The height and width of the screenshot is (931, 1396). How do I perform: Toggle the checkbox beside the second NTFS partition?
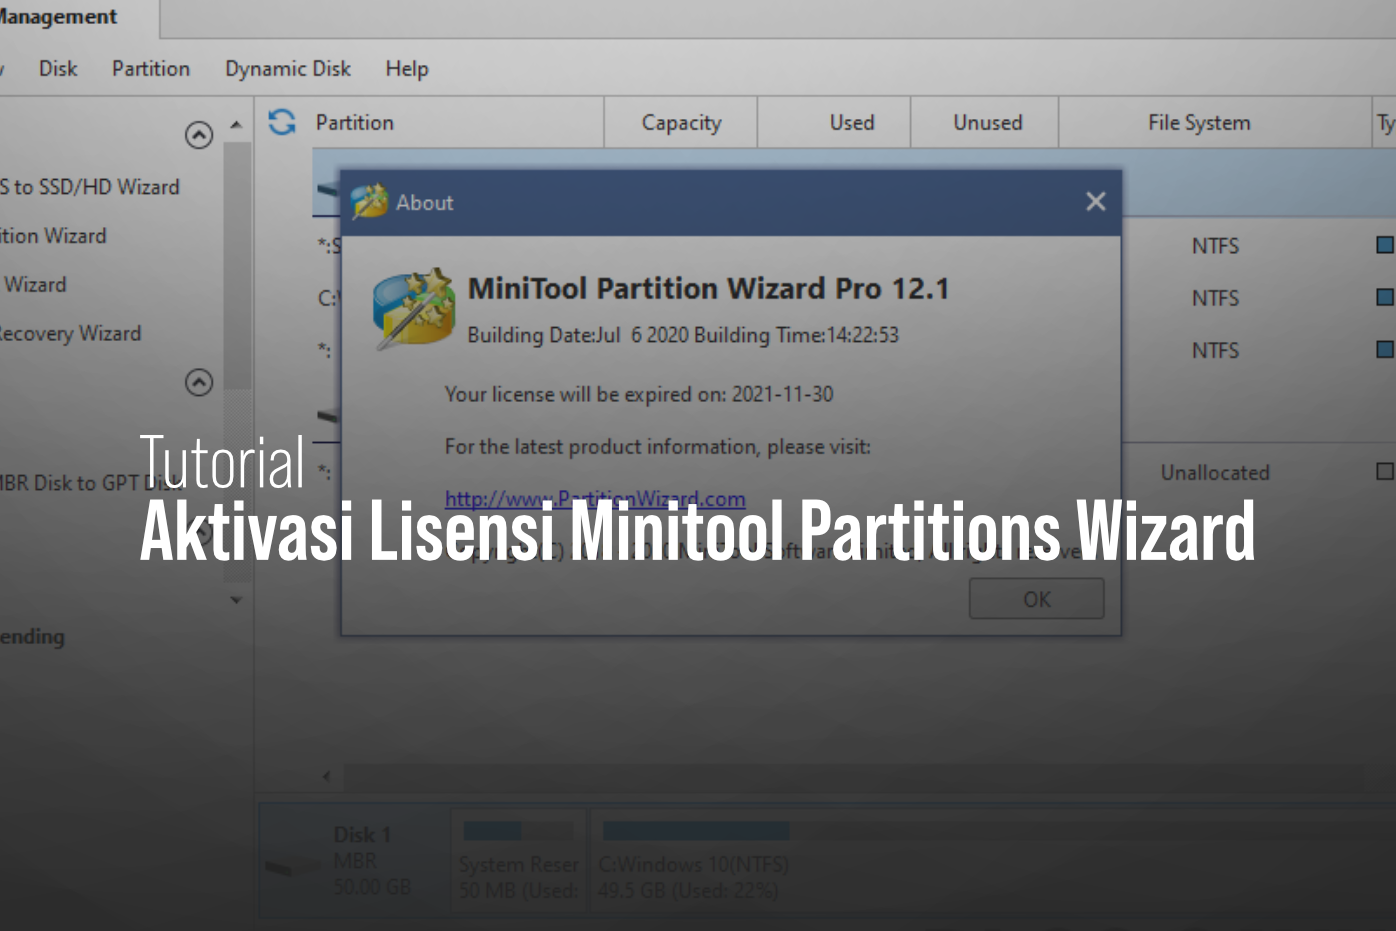tap(1385, 297)
